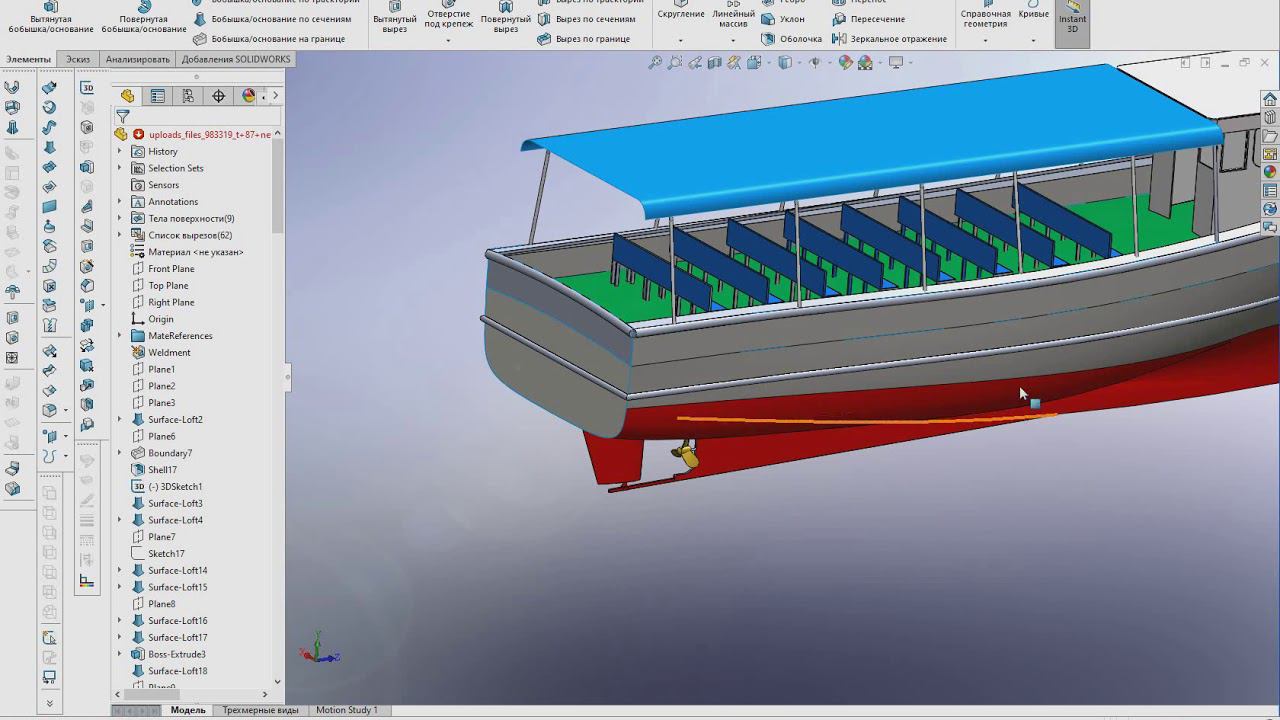
Task: Click the Reference Geometry (Справочная геометрия) tool
Action: tap(986, 15)
